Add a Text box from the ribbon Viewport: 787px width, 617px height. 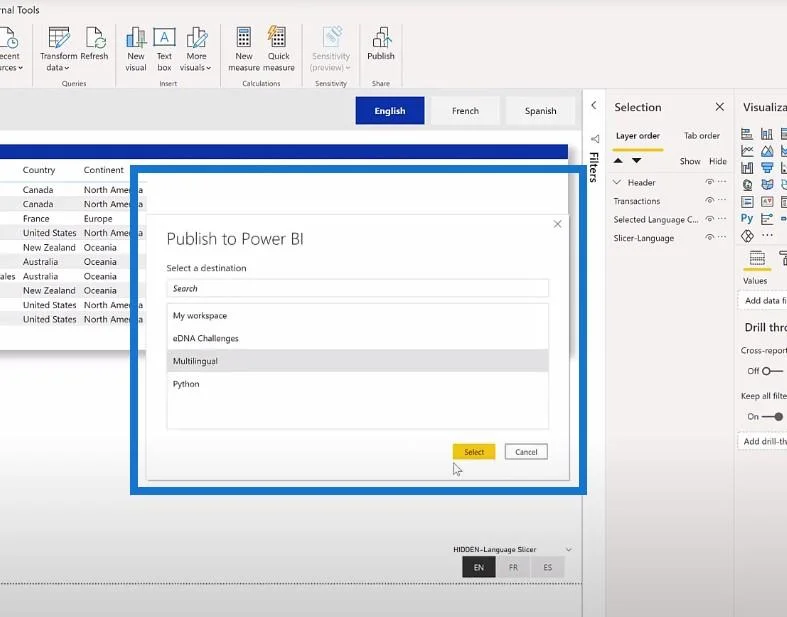pos(164,49)
